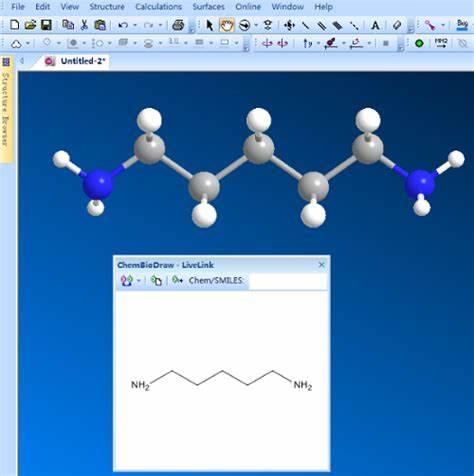Select the arrow selection tool

pyautogui.click(x=210, y=25)
